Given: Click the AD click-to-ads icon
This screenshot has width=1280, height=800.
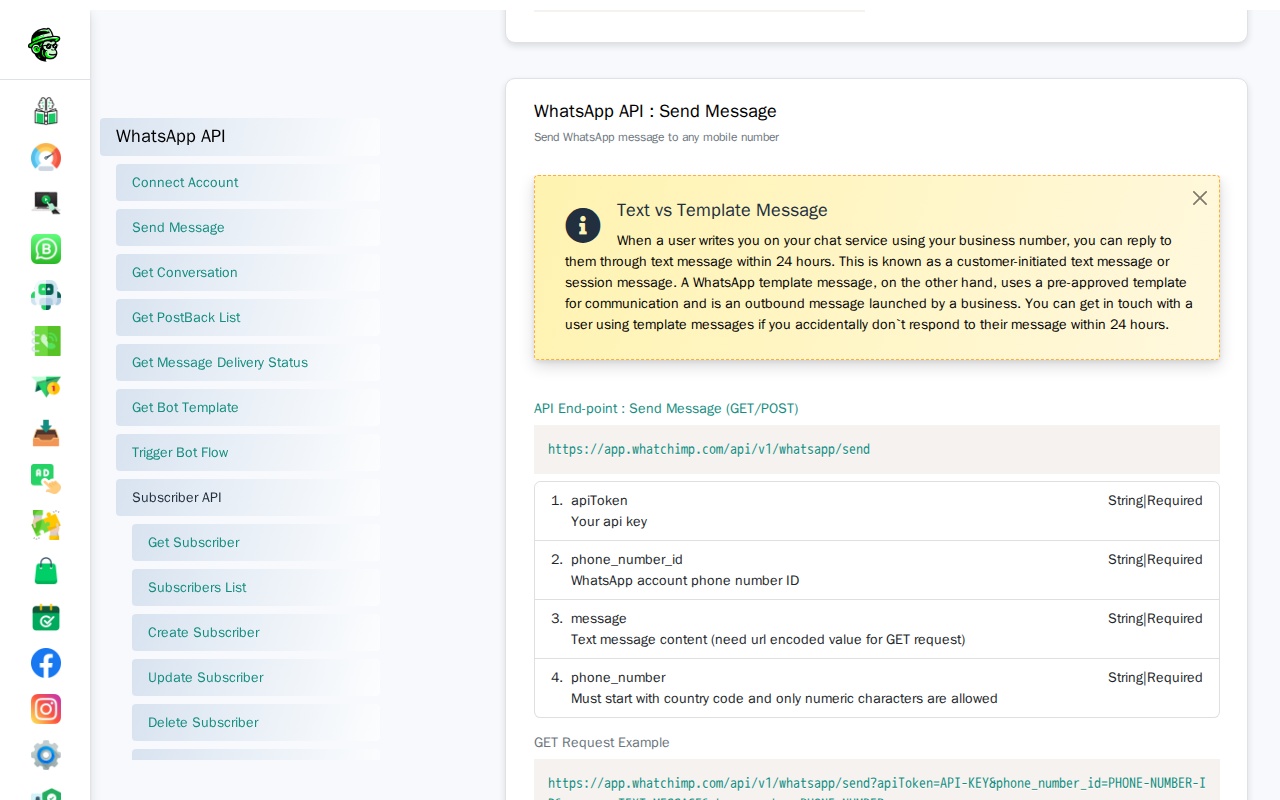Looking at the screenshot, I should [x=46, y=479].
